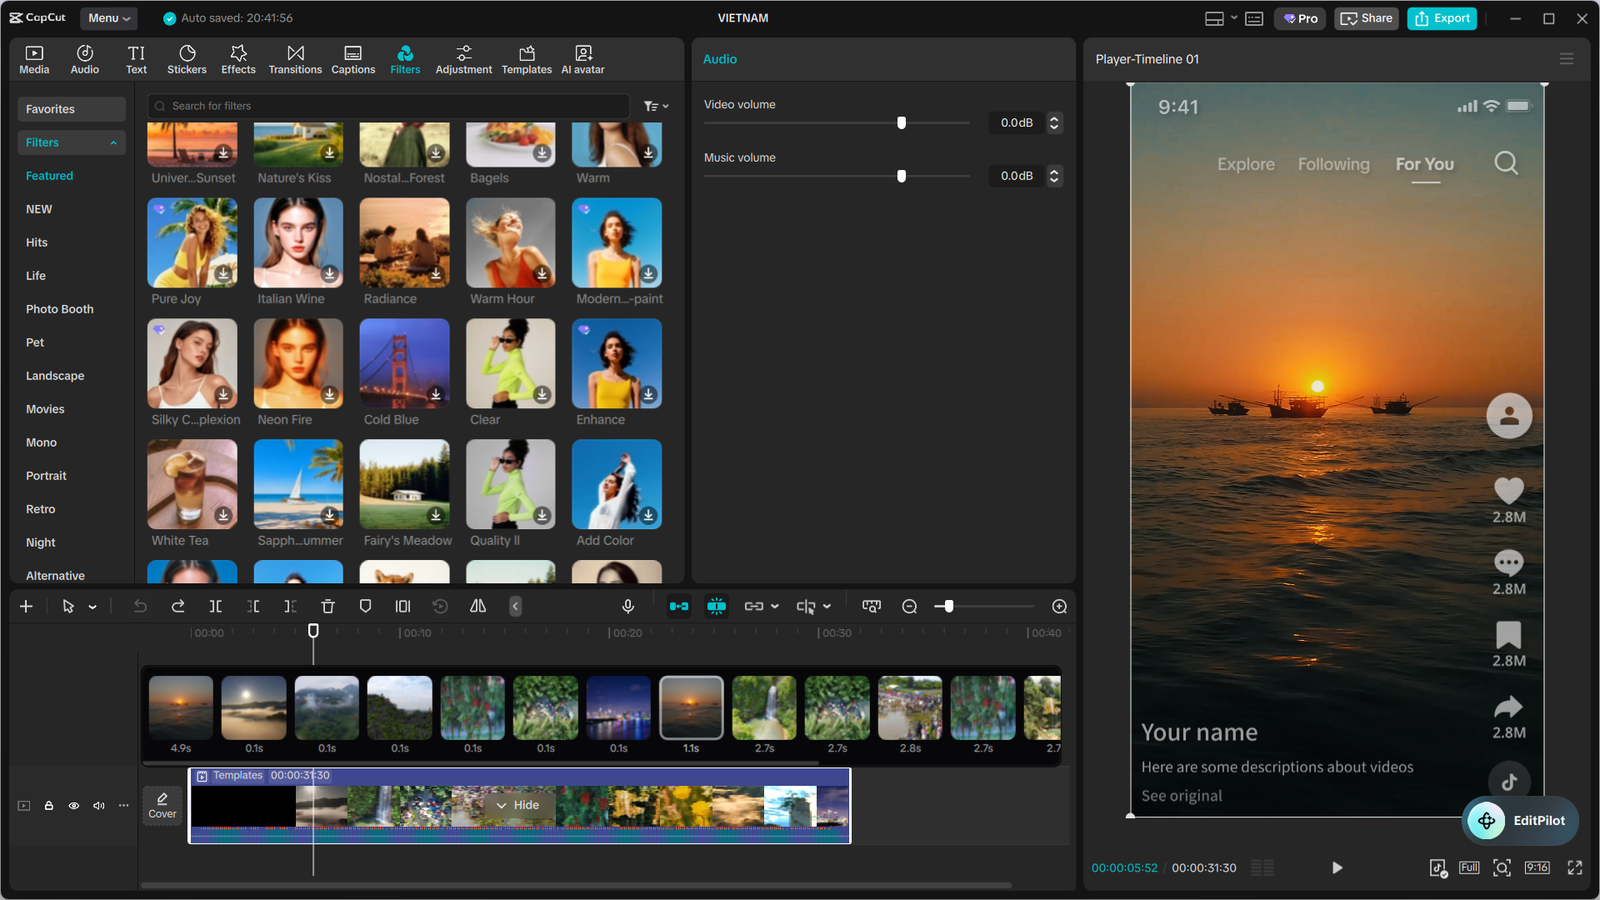Viewport: 1600px width, 900px height.
Task: Click the Adjustment panel icon
Action: pos(463,58)
